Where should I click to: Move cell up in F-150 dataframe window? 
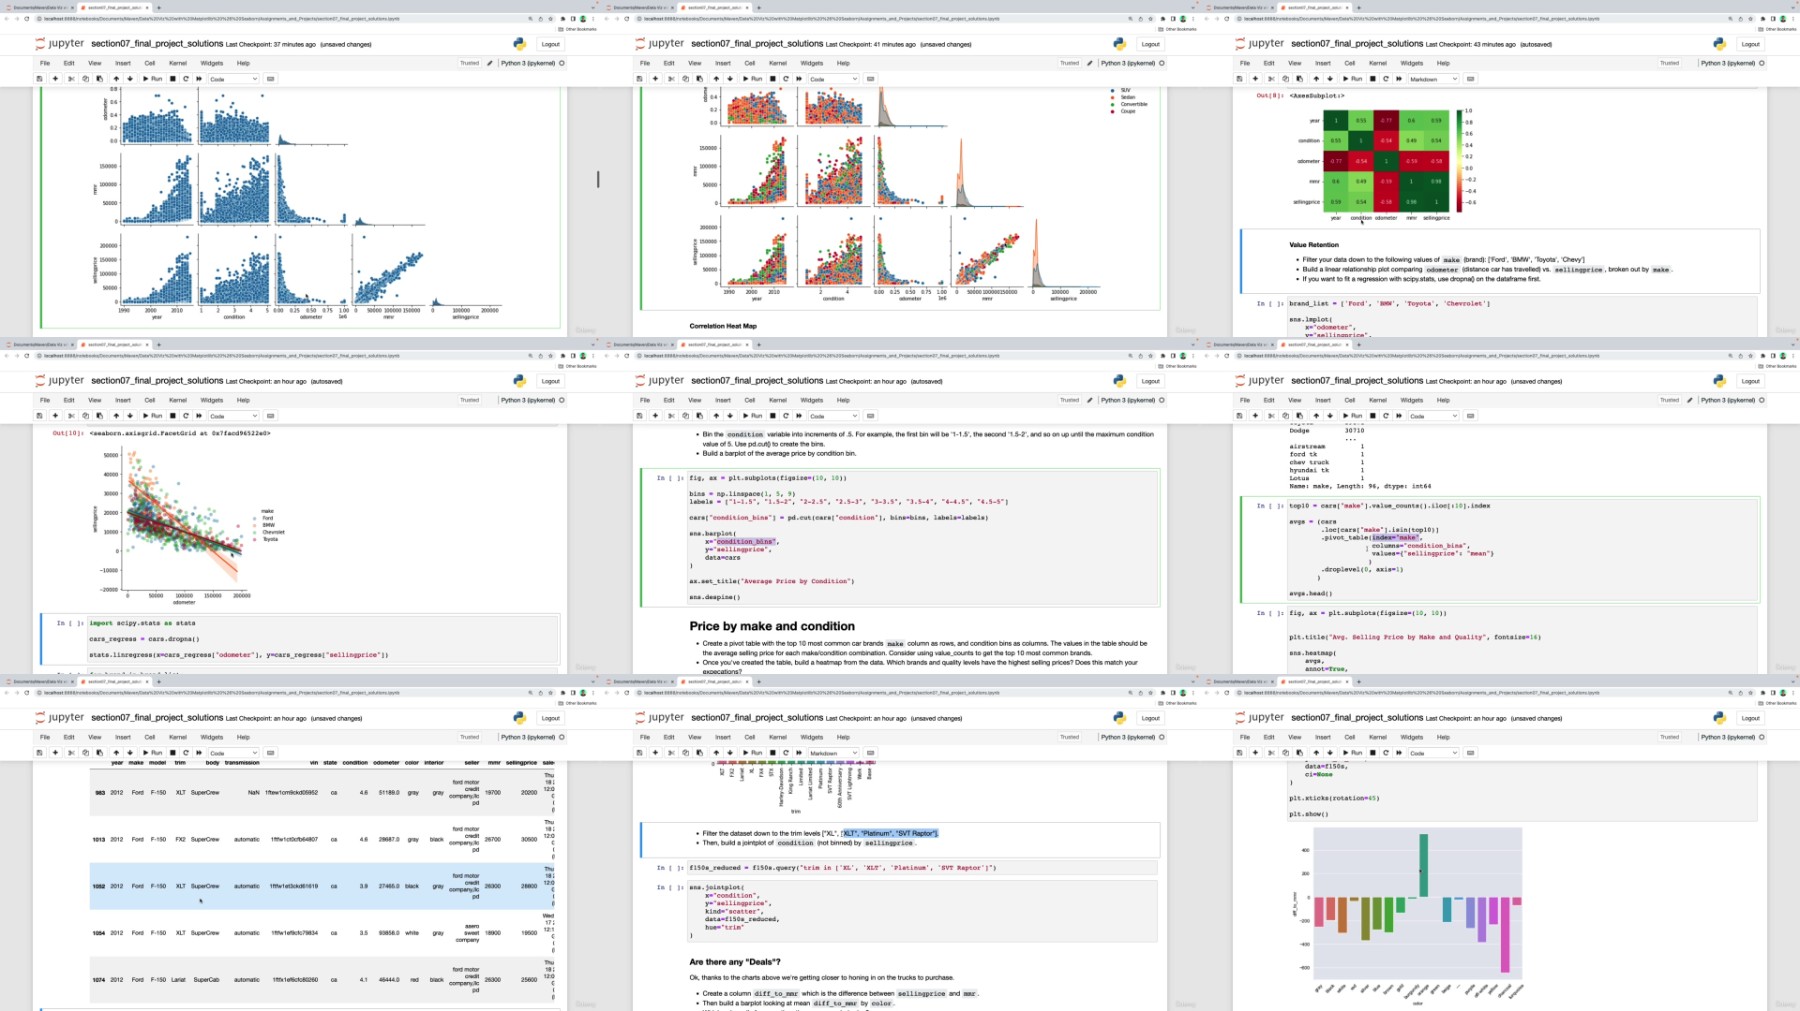[116, 753]
